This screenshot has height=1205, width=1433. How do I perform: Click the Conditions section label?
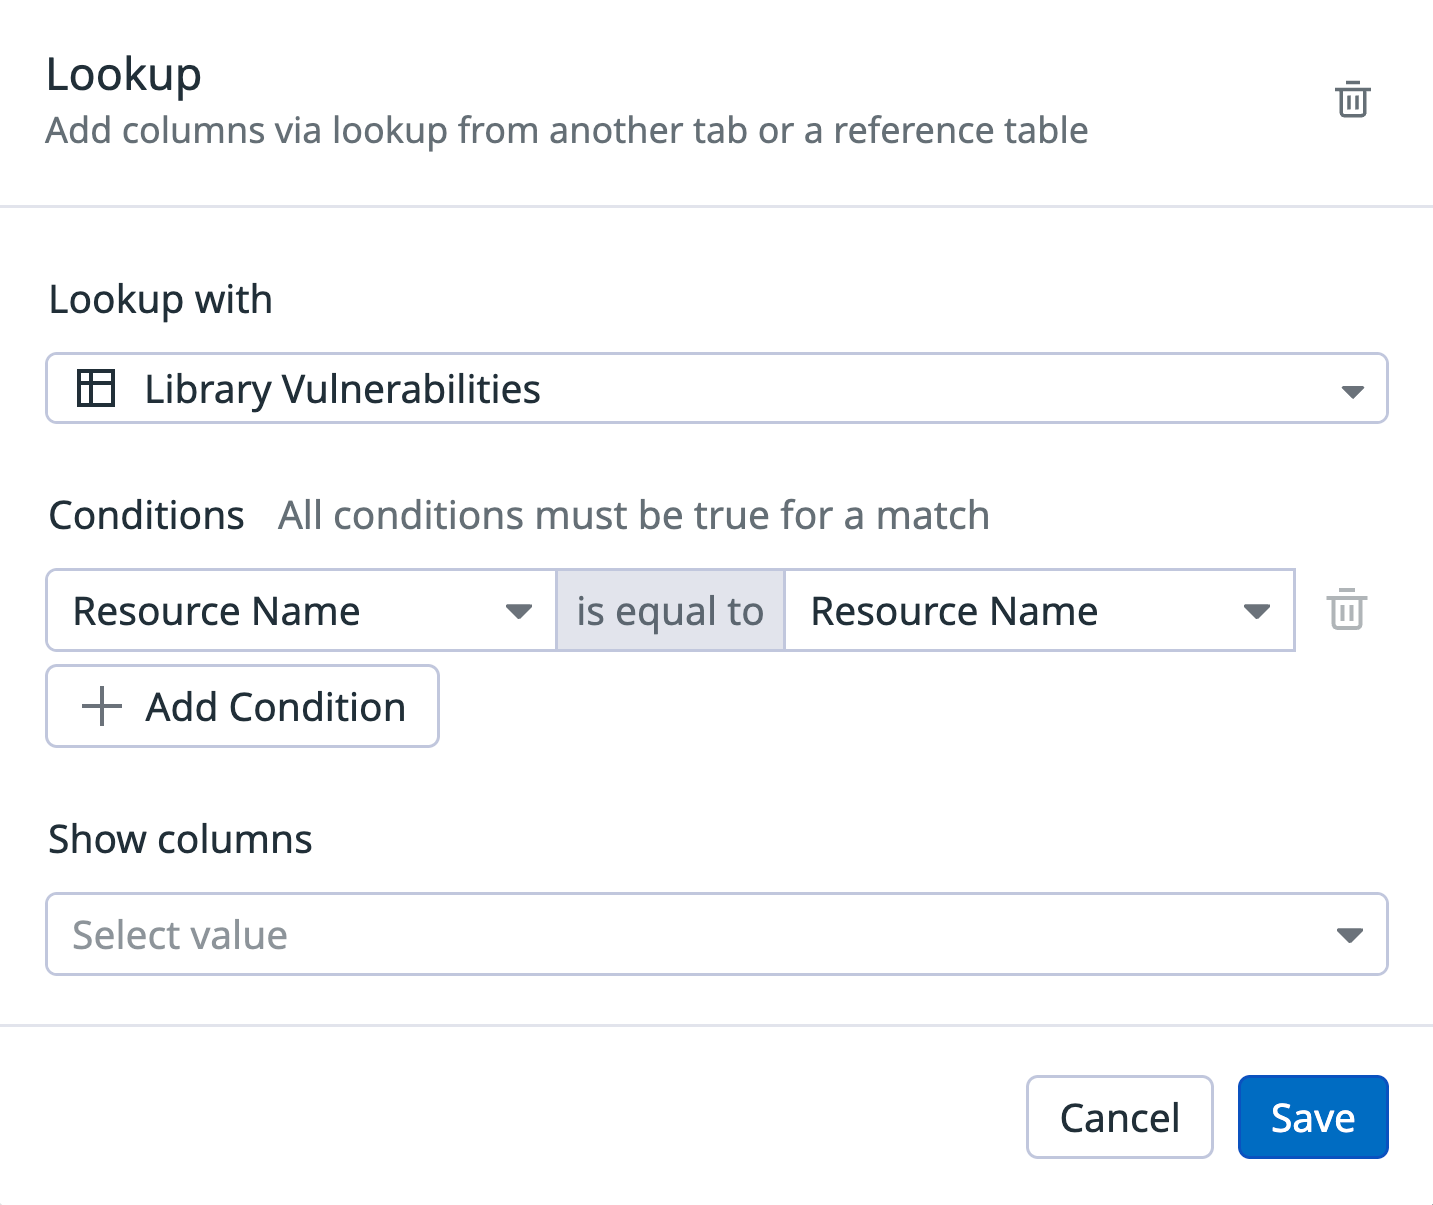click(x=146, y=514)
